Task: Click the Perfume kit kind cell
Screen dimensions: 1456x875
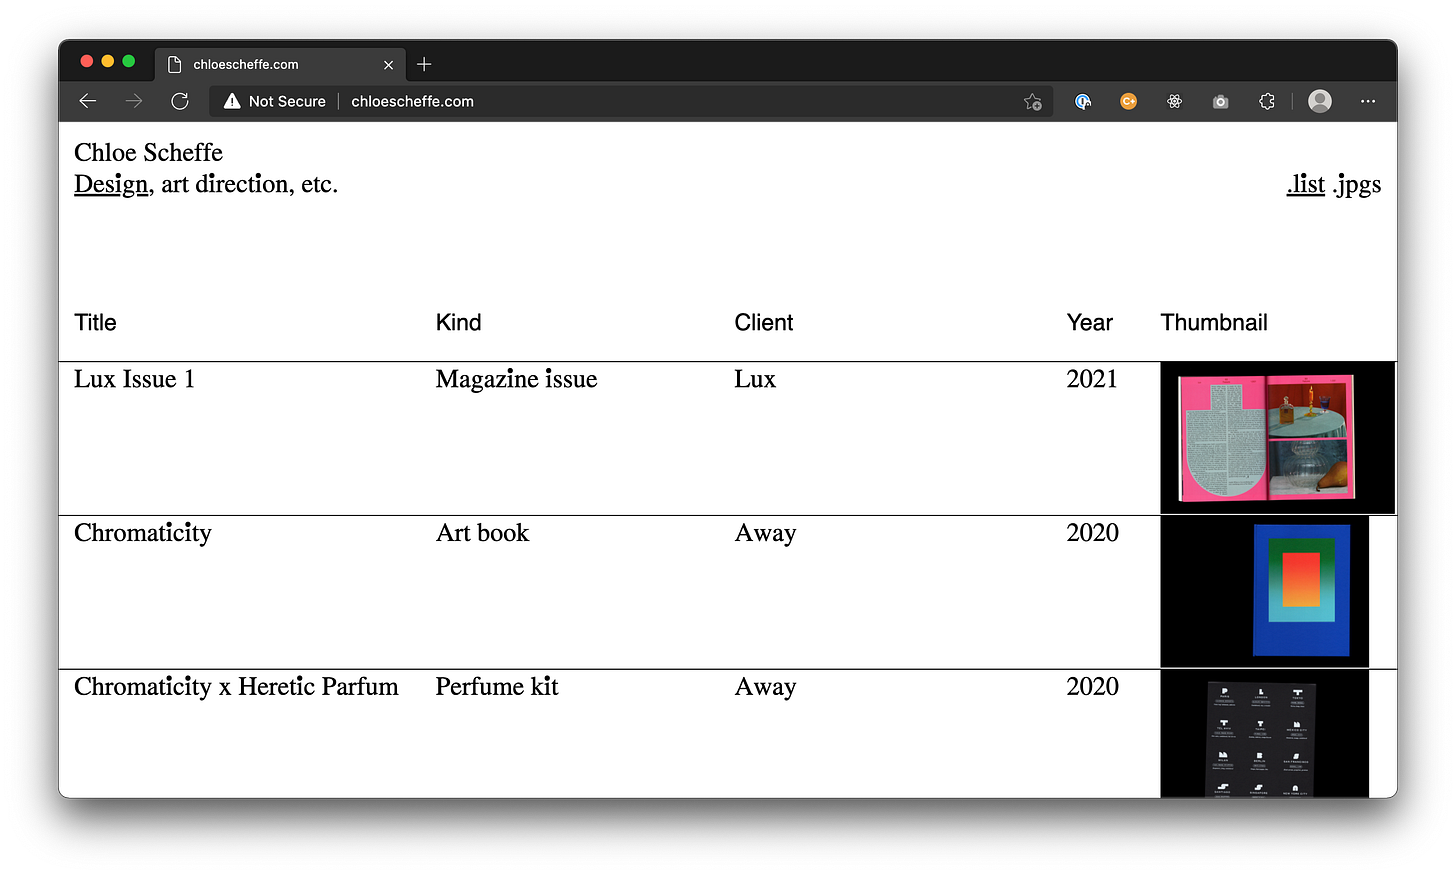Action: (x=496, y=687)
